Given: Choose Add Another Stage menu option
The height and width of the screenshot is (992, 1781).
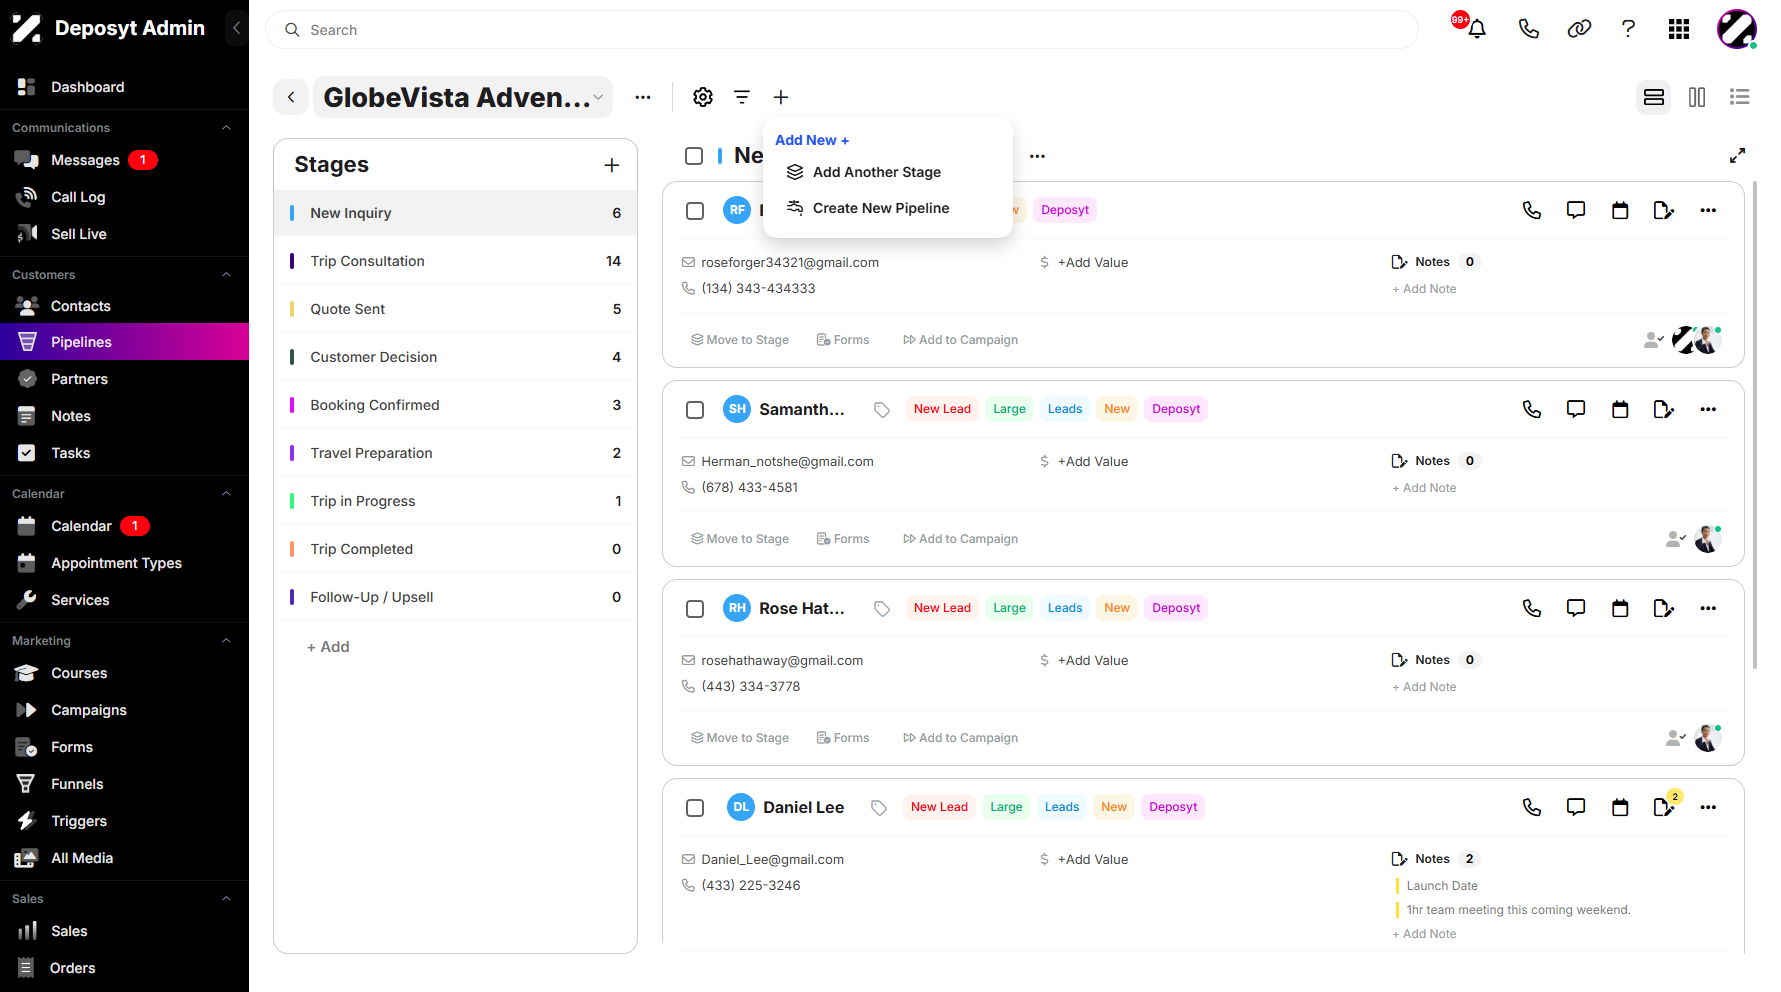Looking at the screenshot, I should (876, 172).
